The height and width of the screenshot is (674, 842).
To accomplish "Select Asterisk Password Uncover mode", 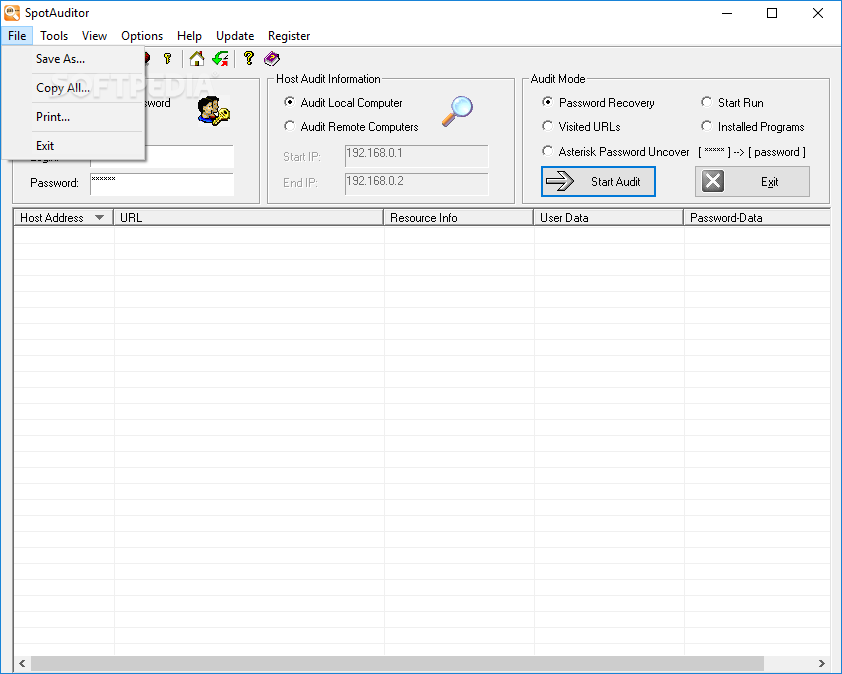I will click(x=547, y=151).
